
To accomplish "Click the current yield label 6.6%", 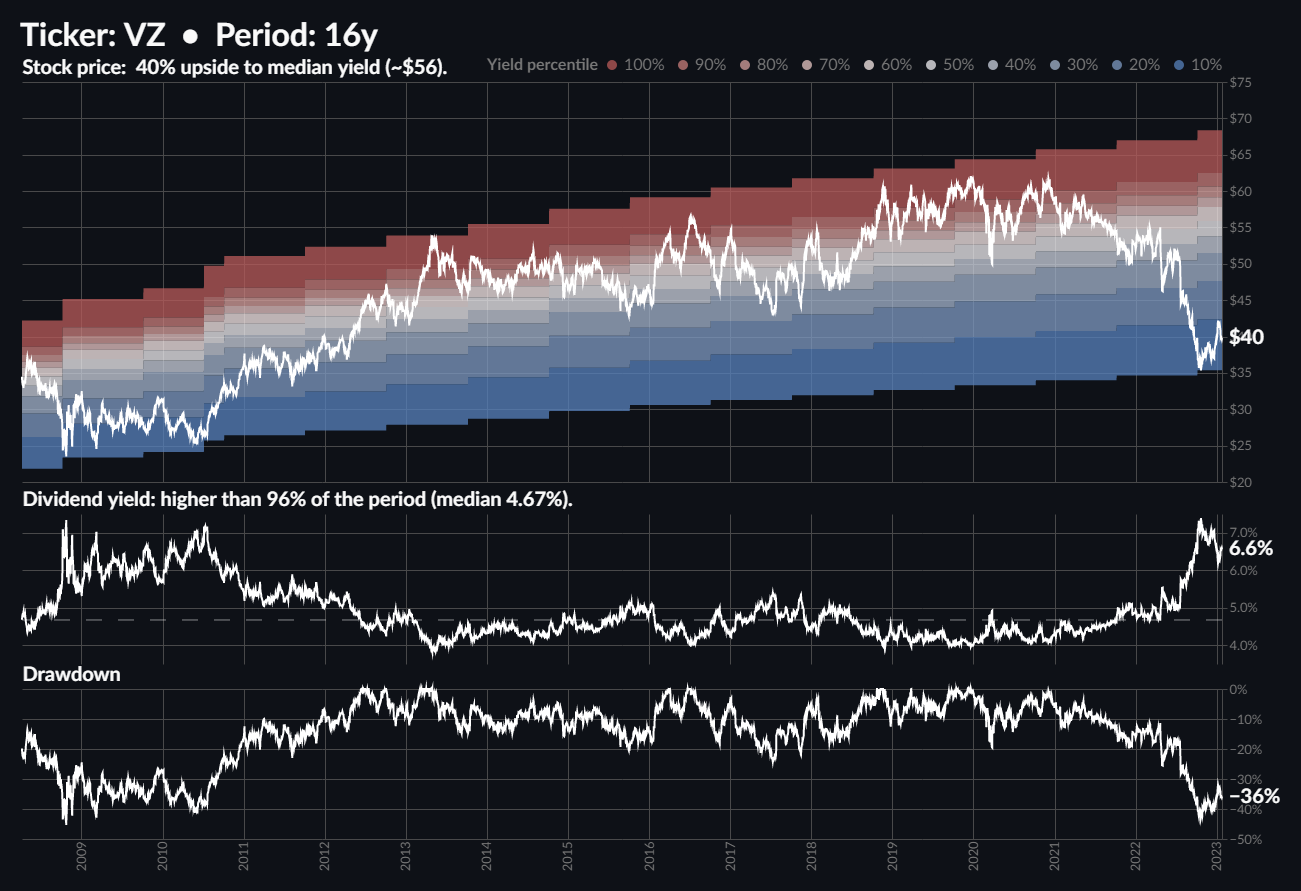I will [1251, 549].
